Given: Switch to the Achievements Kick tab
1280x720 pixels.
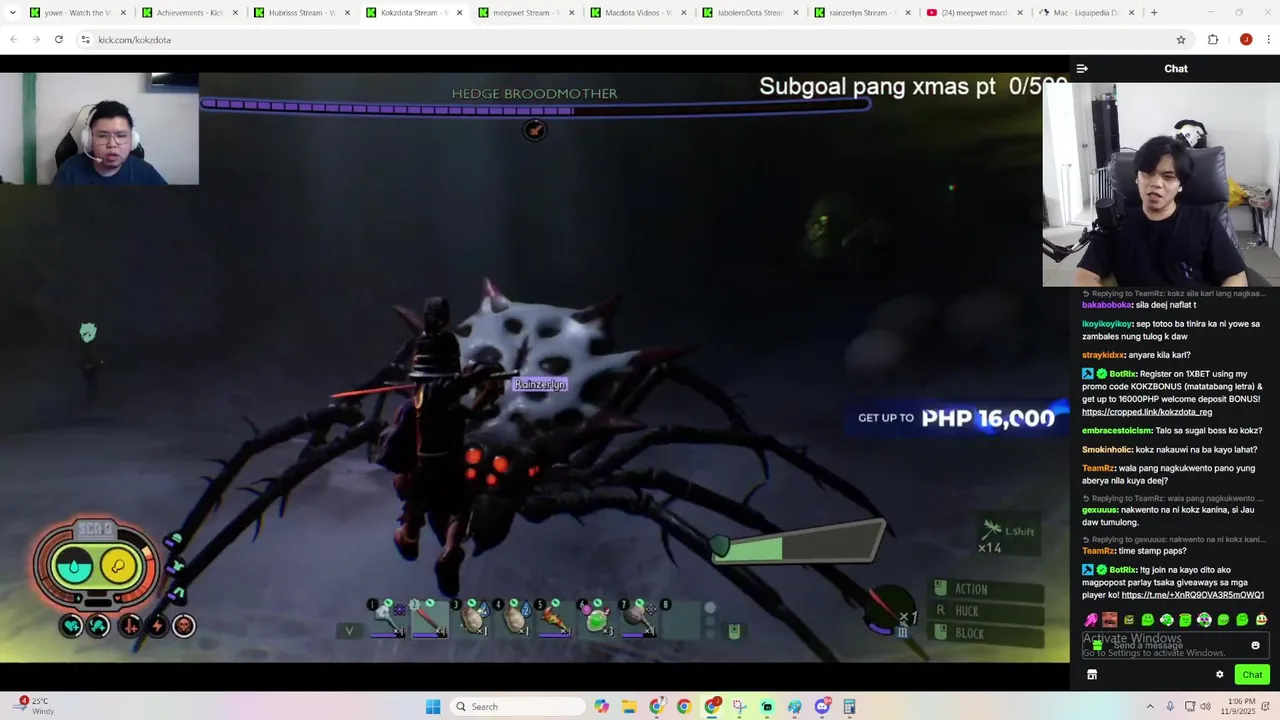Looking at the screenshot, I should (x=189, y=13).
